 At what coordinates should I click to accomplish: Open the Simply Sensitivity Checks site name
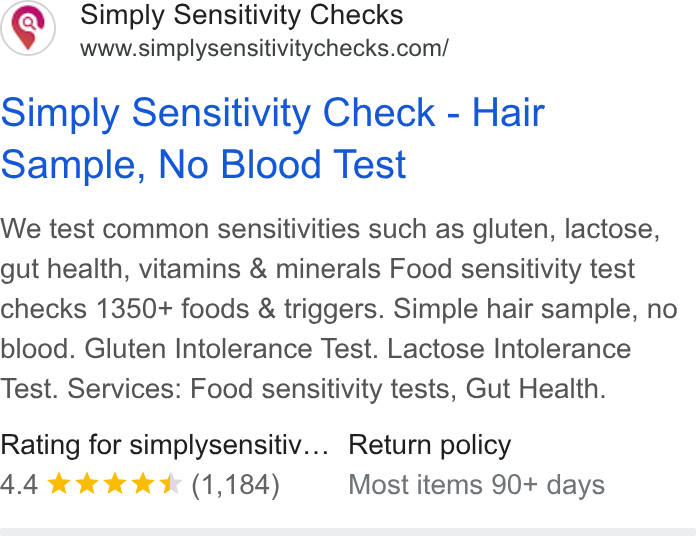tap(241, 15)
